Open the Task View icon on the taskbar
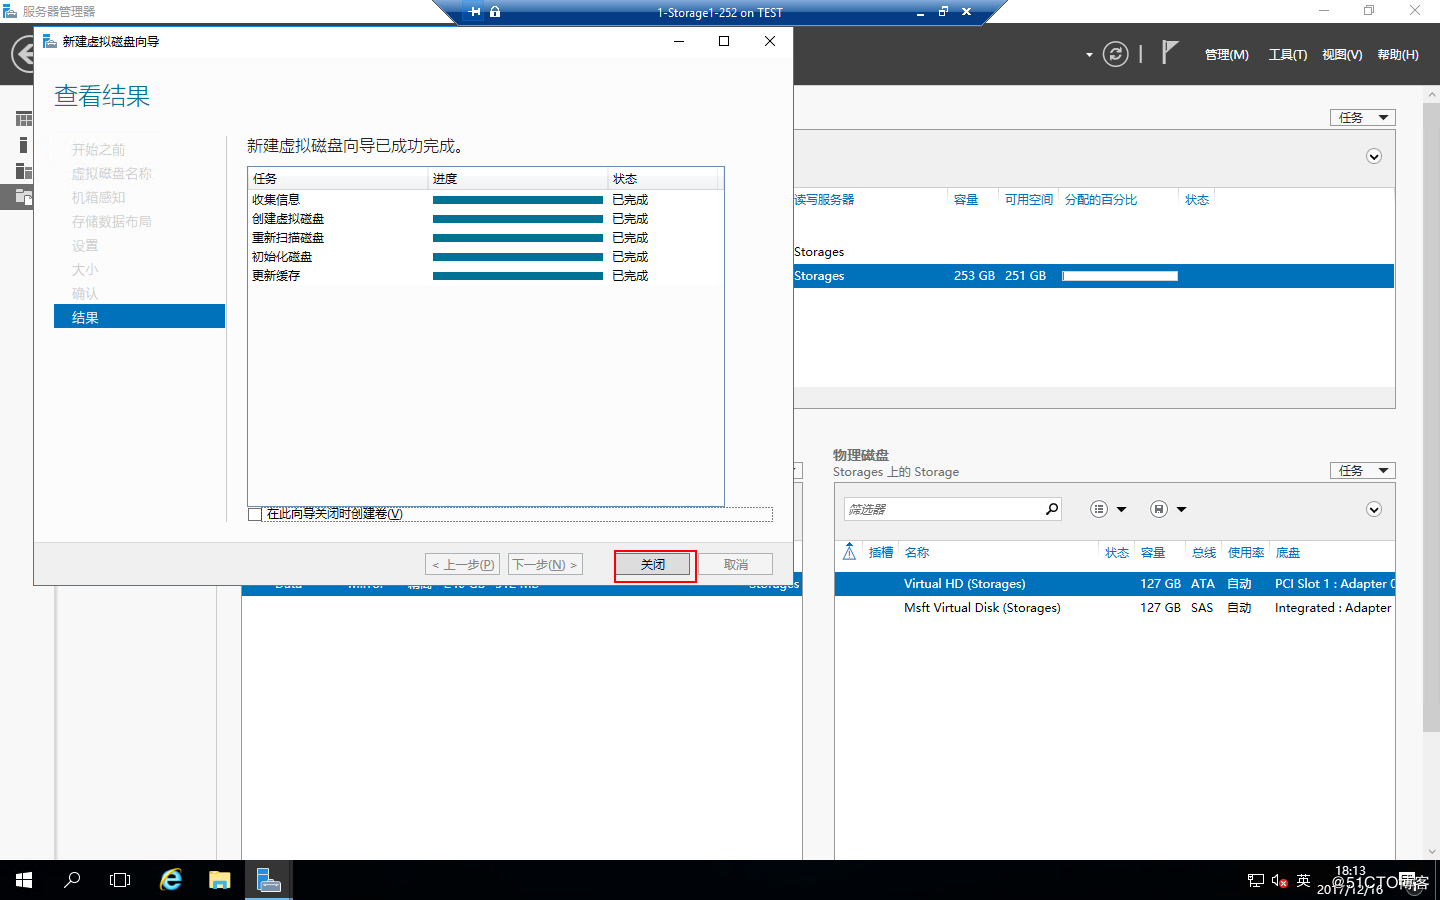The width and height of the screenshot is (1440, 900). click(120, 880)
